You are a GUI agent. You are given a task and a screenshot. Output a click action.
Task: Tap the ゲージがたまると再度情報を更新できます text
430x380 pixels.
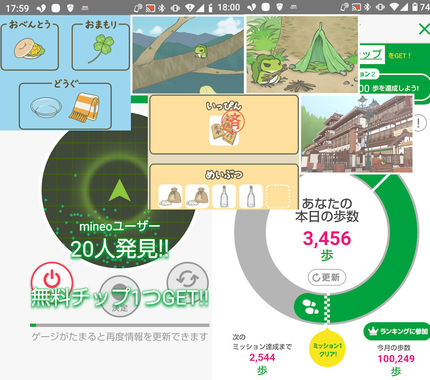(x=120, y=337)
